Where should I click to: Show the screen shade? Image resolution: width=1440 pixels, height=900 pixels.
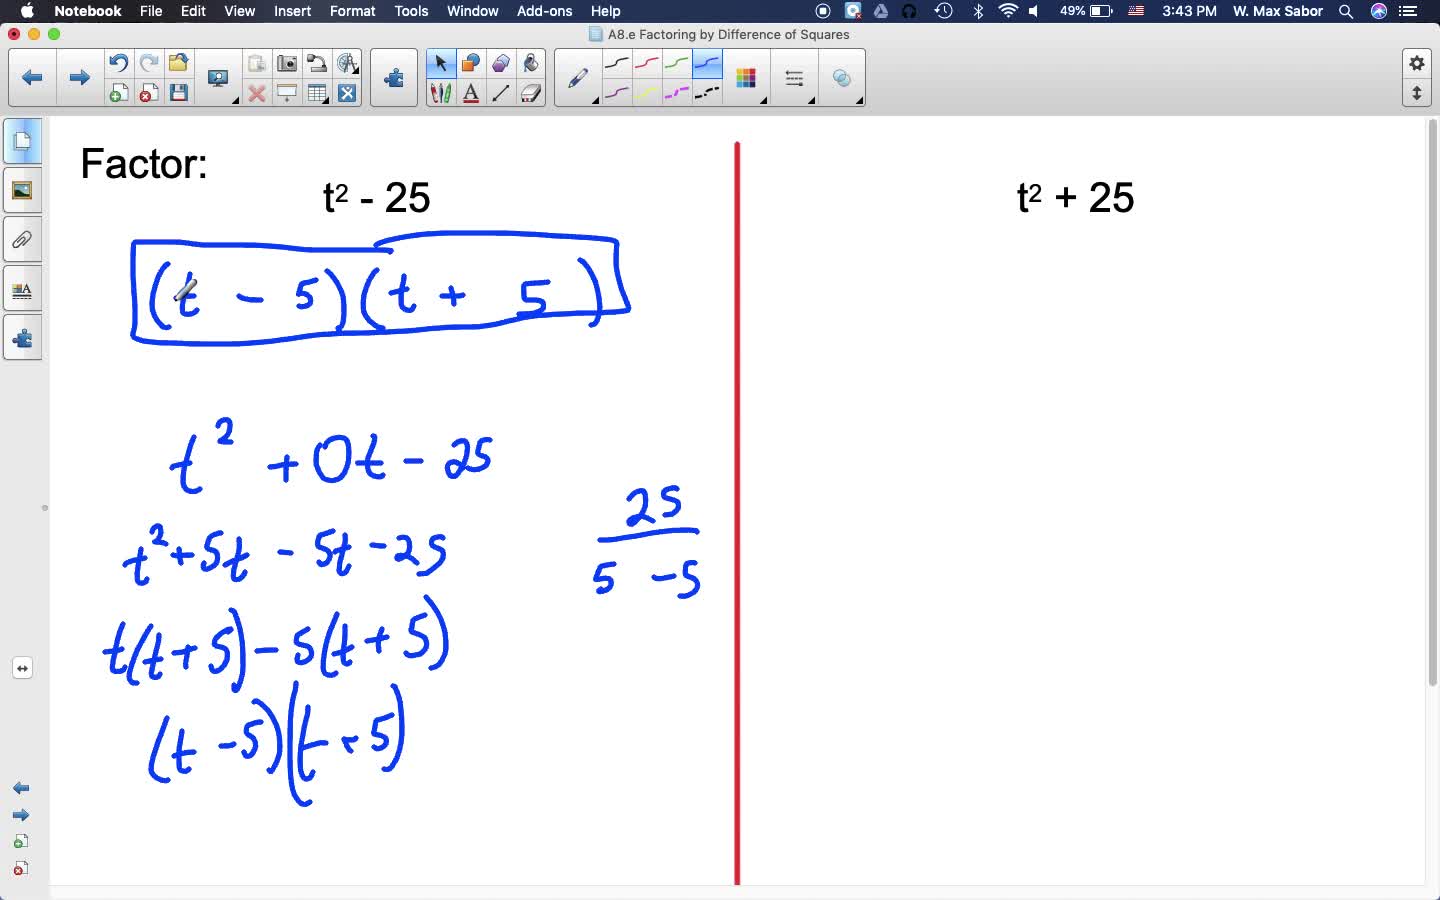coord(287,93)
